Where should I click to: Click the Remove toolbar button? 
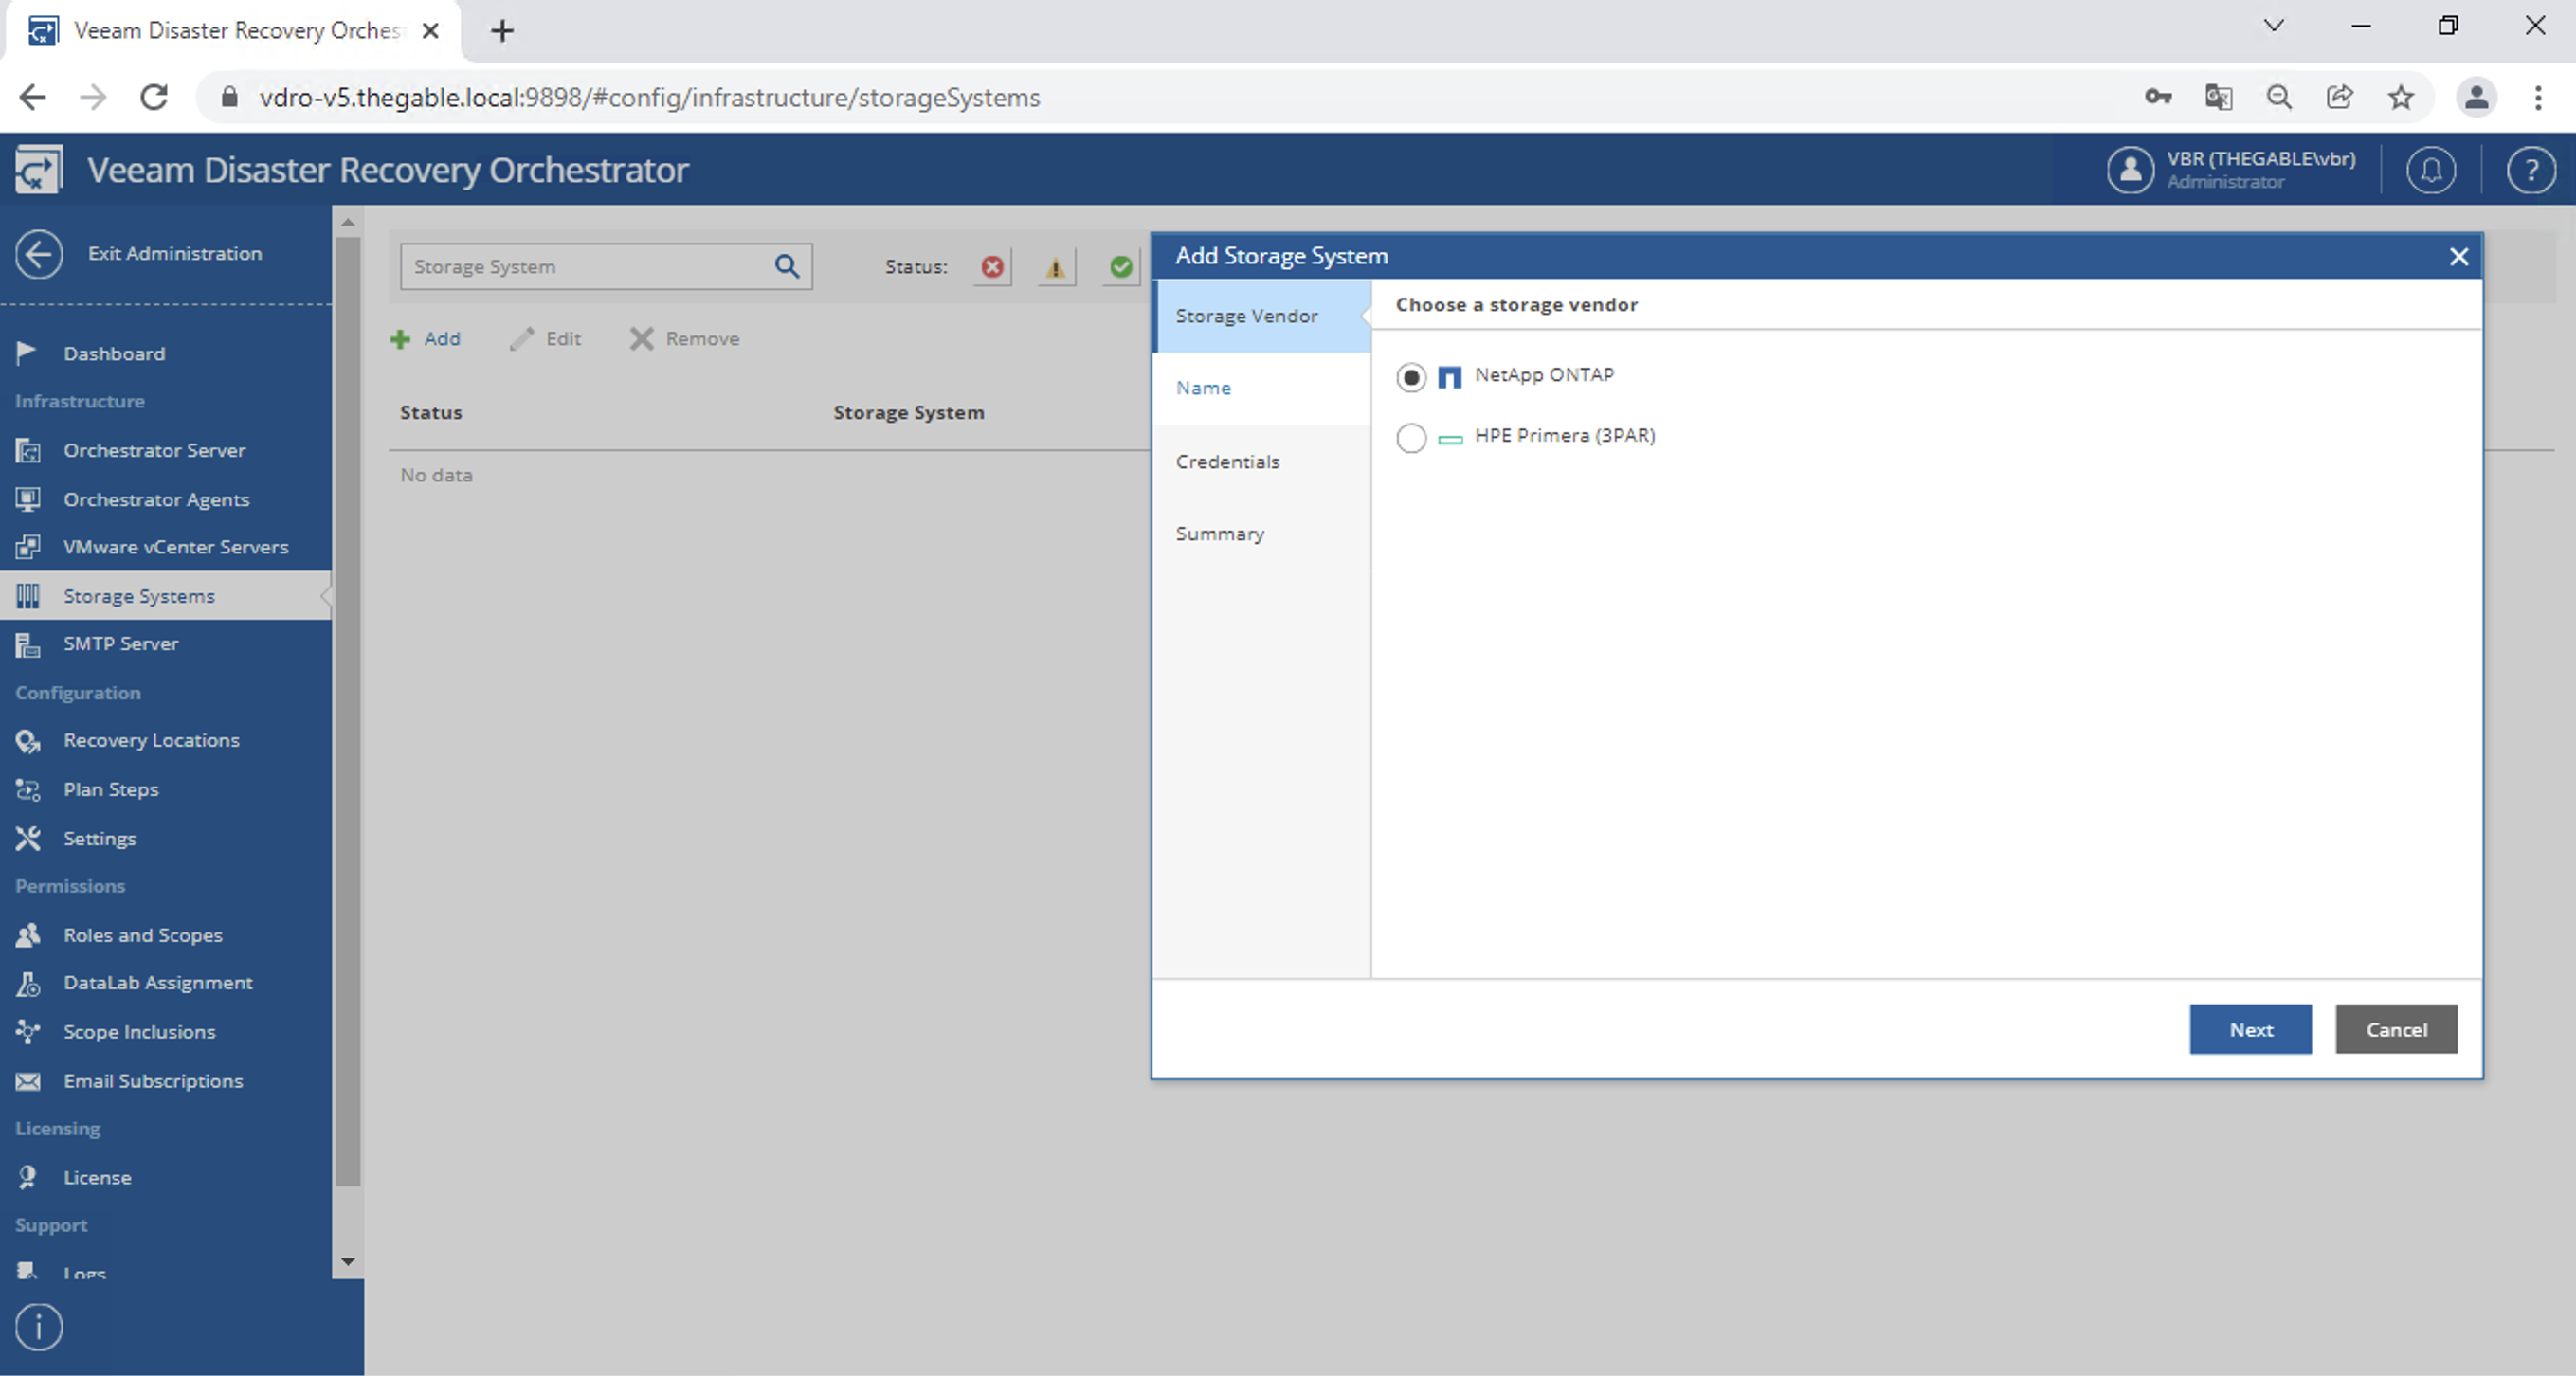(685, 339)
